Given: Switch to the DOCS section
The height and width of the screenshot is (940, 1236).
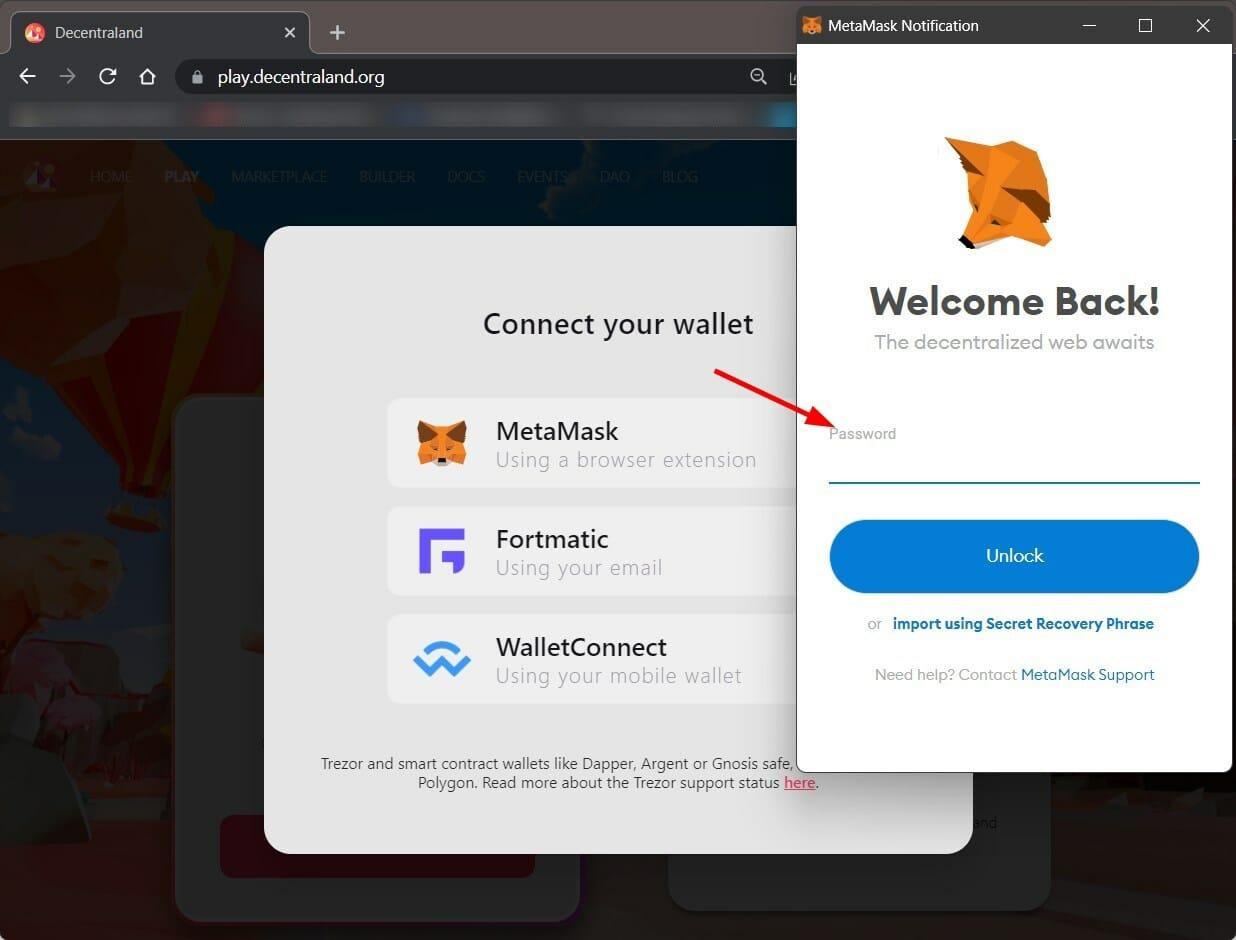Looking at the screenshot, I should pos(465,177).
